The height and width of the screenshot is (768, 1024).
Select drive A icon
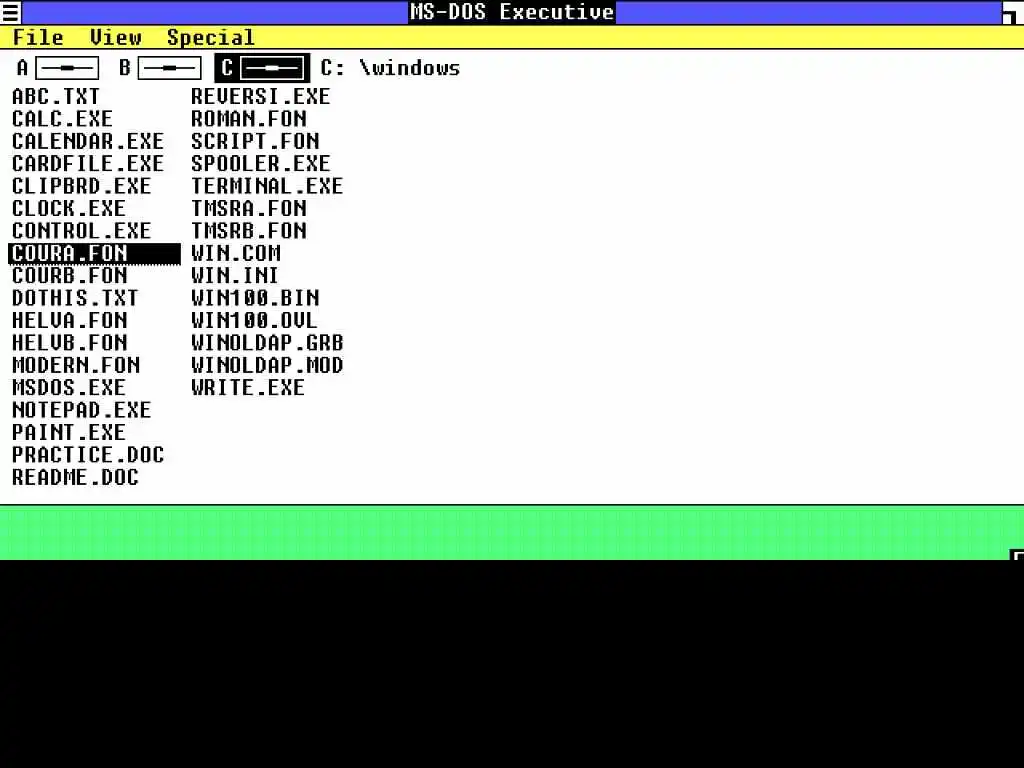coord(57,68)
